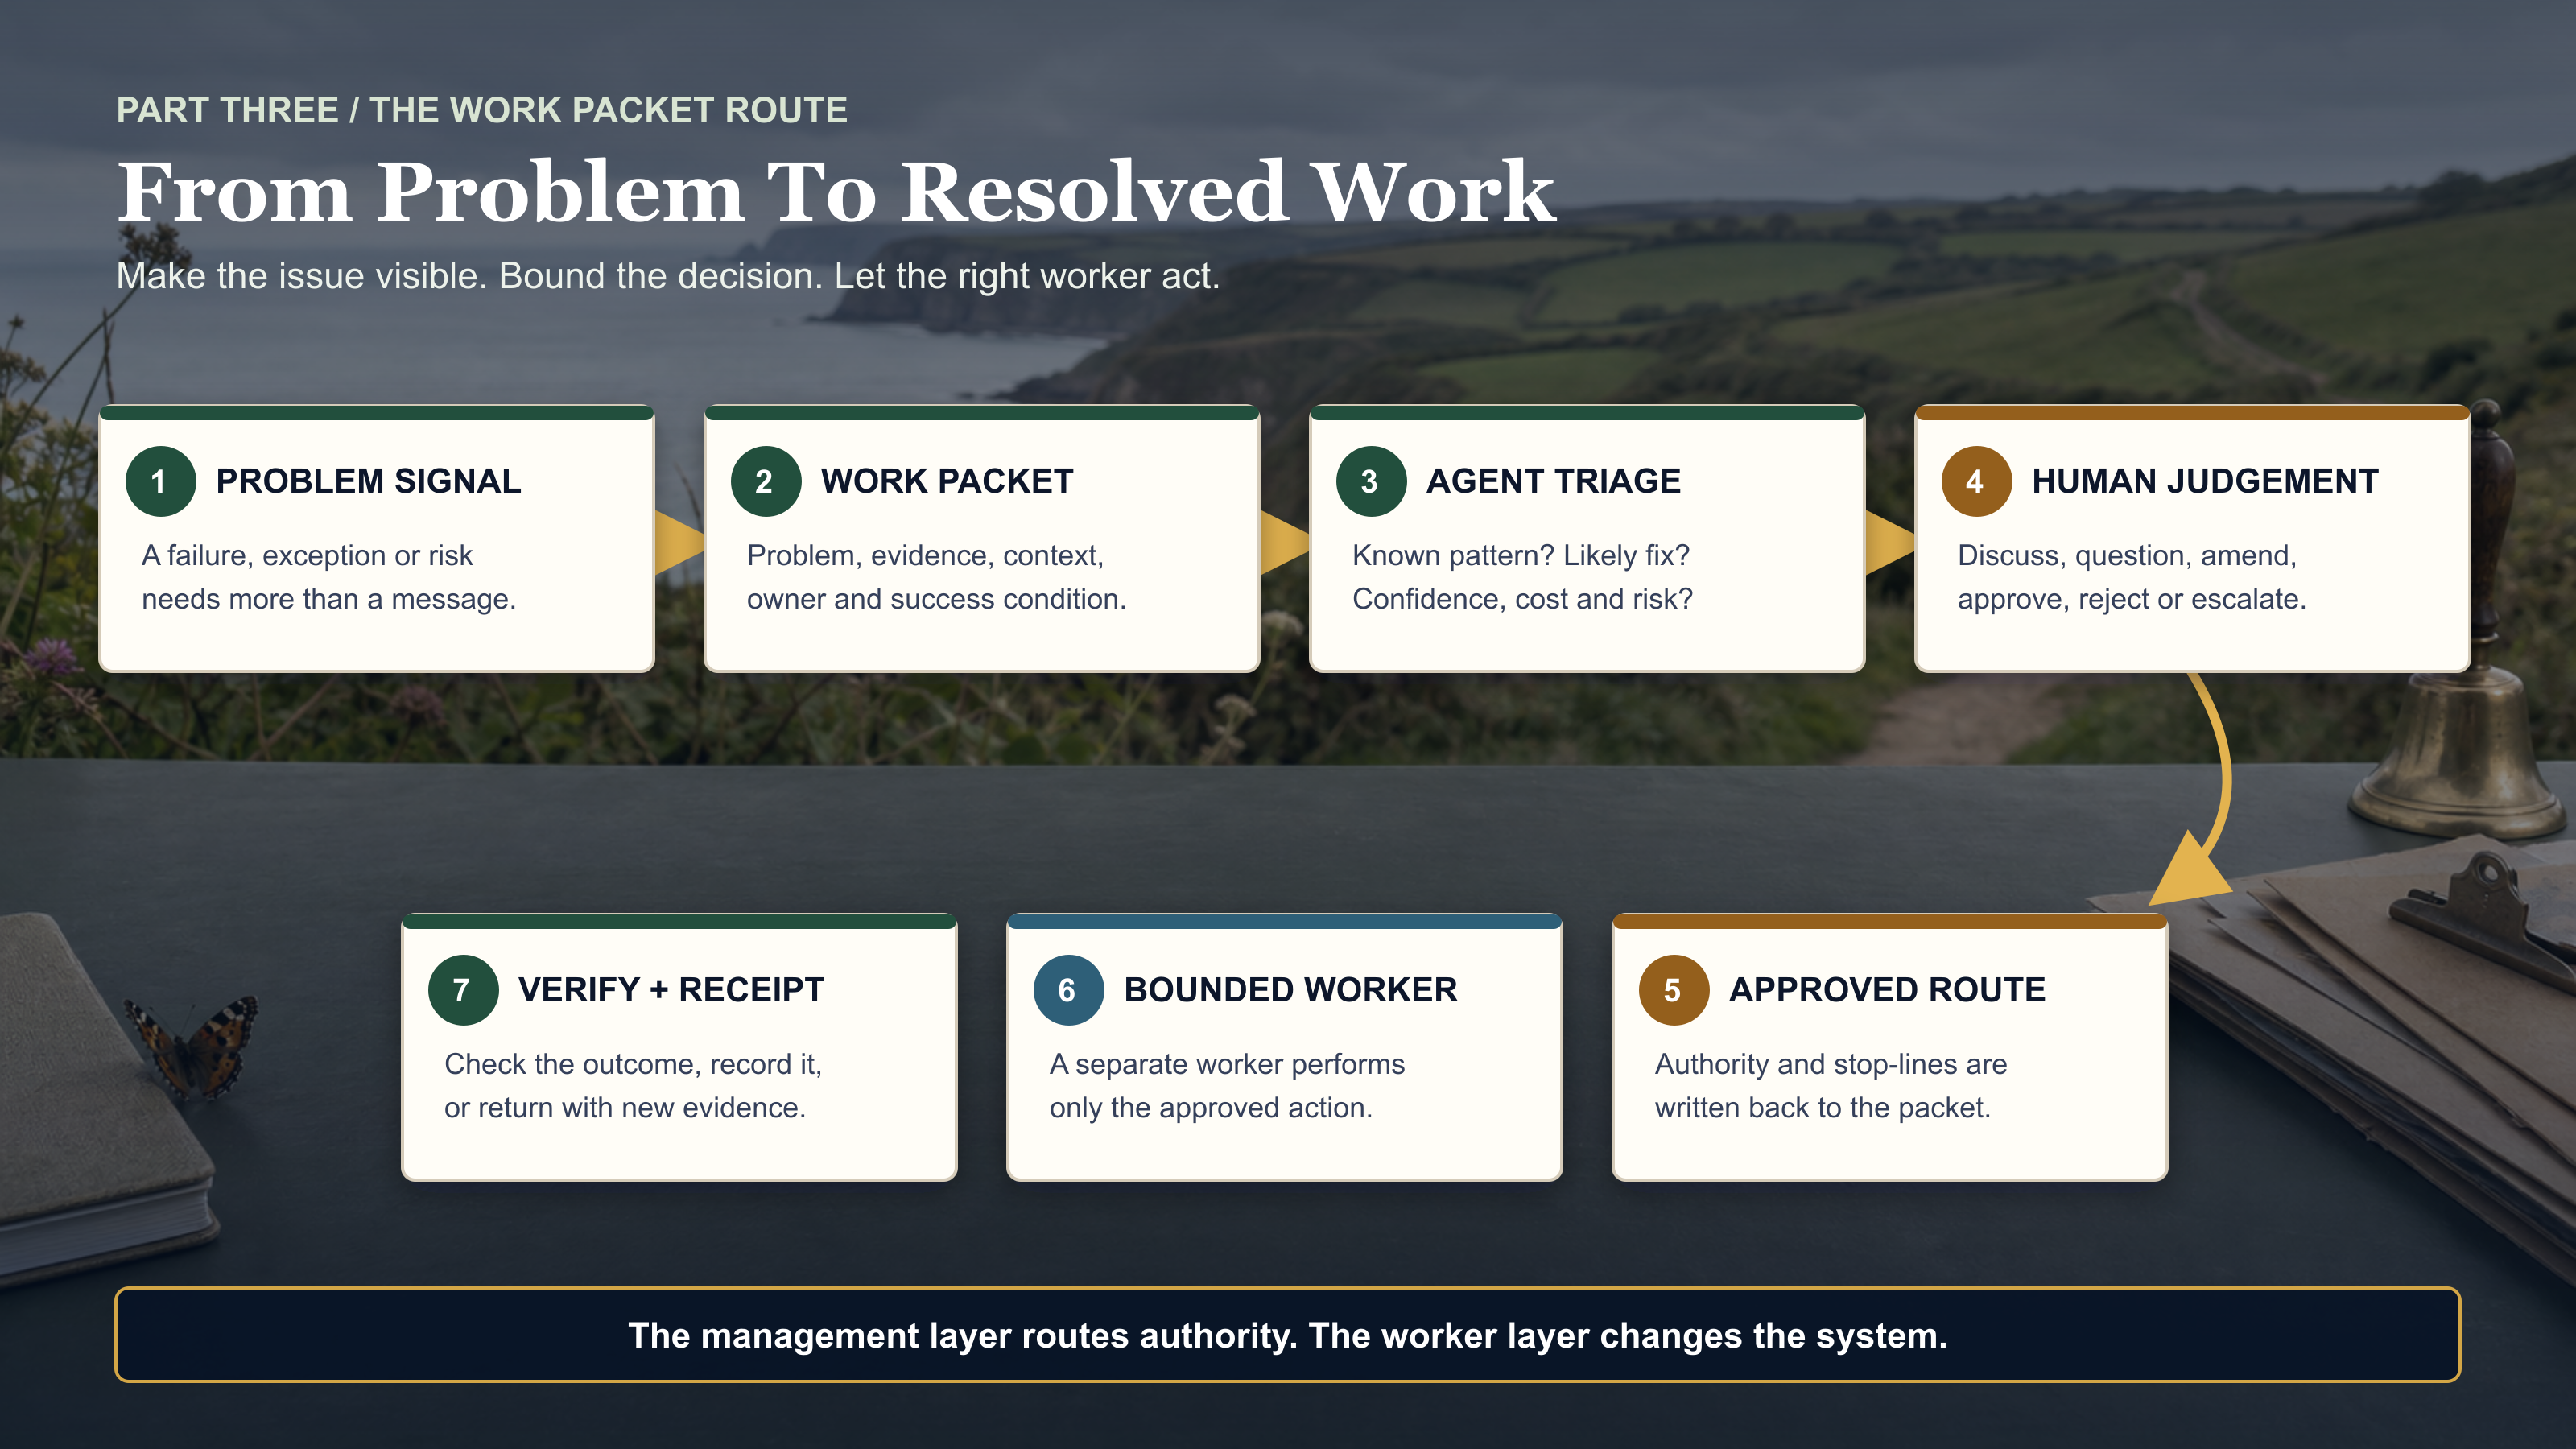2576x1449 pixels.
Task: Click text 'Check the outcome, record it,'
Action: pyautogui.click(x=633, y=1064)
